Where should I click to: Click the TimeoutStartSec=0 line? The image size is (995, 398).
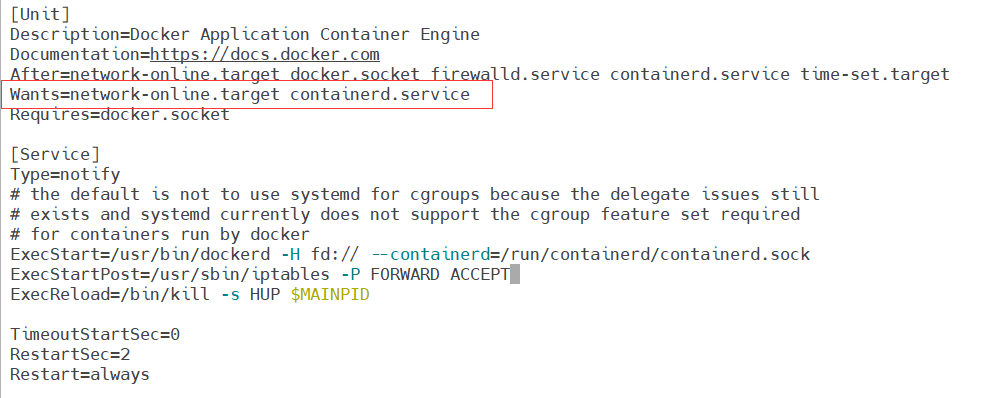pyautogui.click(x=95, y=335)
